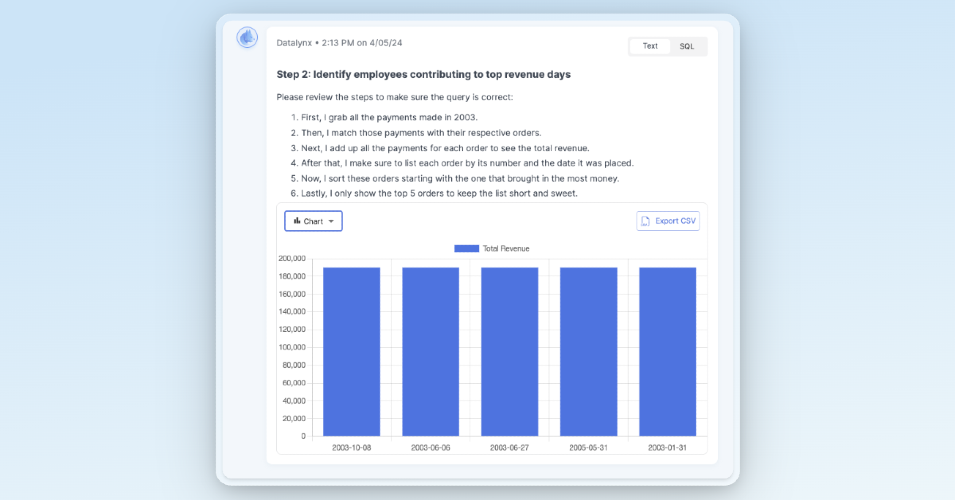Click the file icon in Export CSV
955x500 pixels.
[x=646, y=221]
